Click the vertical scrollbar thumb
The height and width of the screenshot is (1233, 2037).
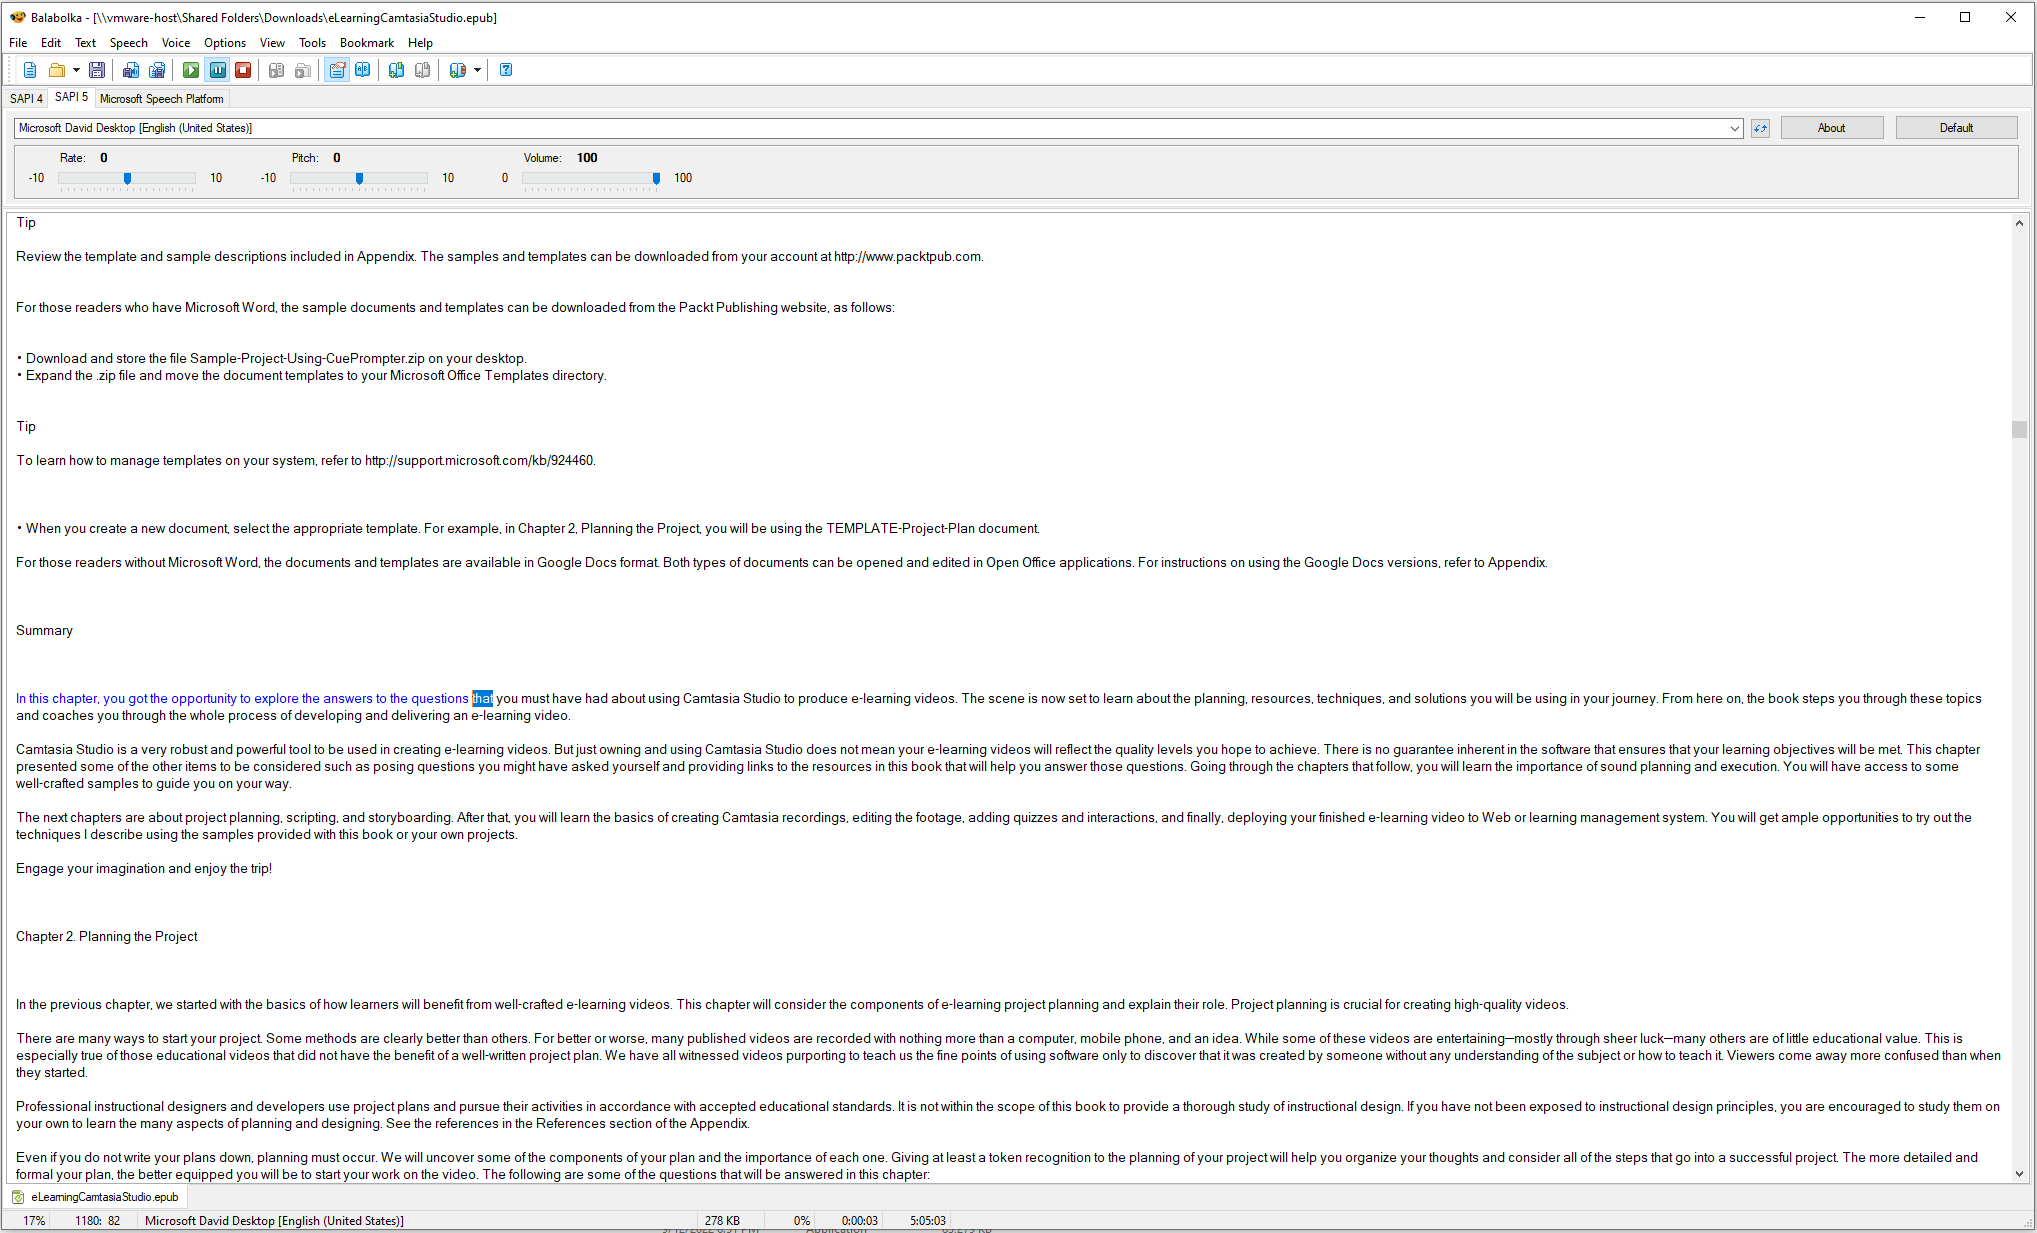2019,429
